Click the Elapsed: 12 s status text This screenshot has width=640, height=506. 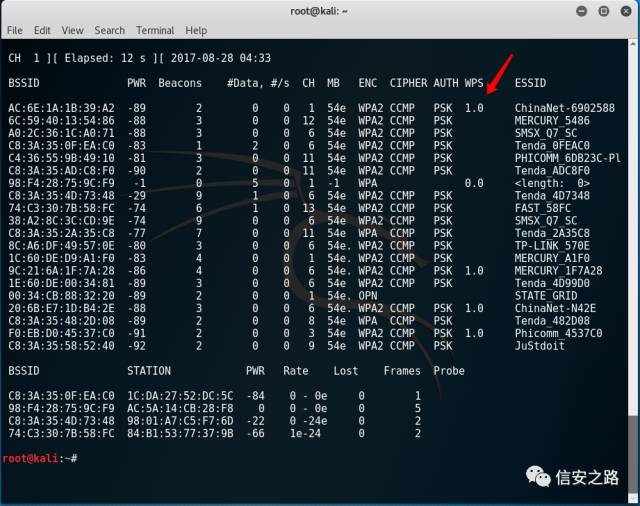click(105, 58)
